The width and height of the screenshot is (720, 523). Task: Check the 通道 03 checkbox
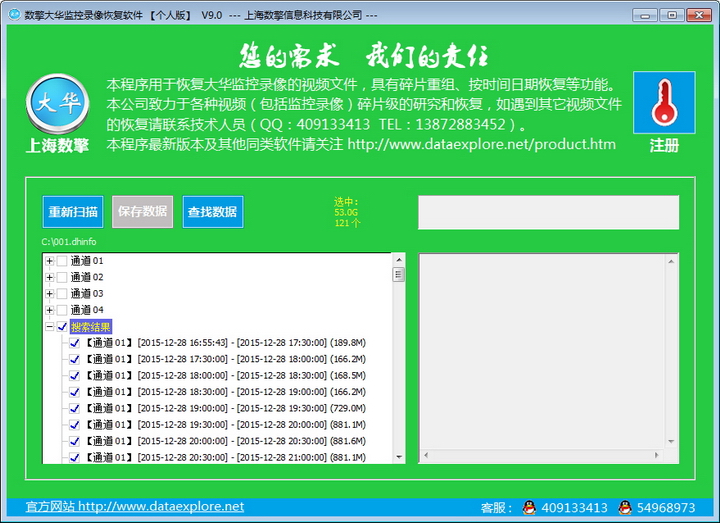tap(62, 294)
